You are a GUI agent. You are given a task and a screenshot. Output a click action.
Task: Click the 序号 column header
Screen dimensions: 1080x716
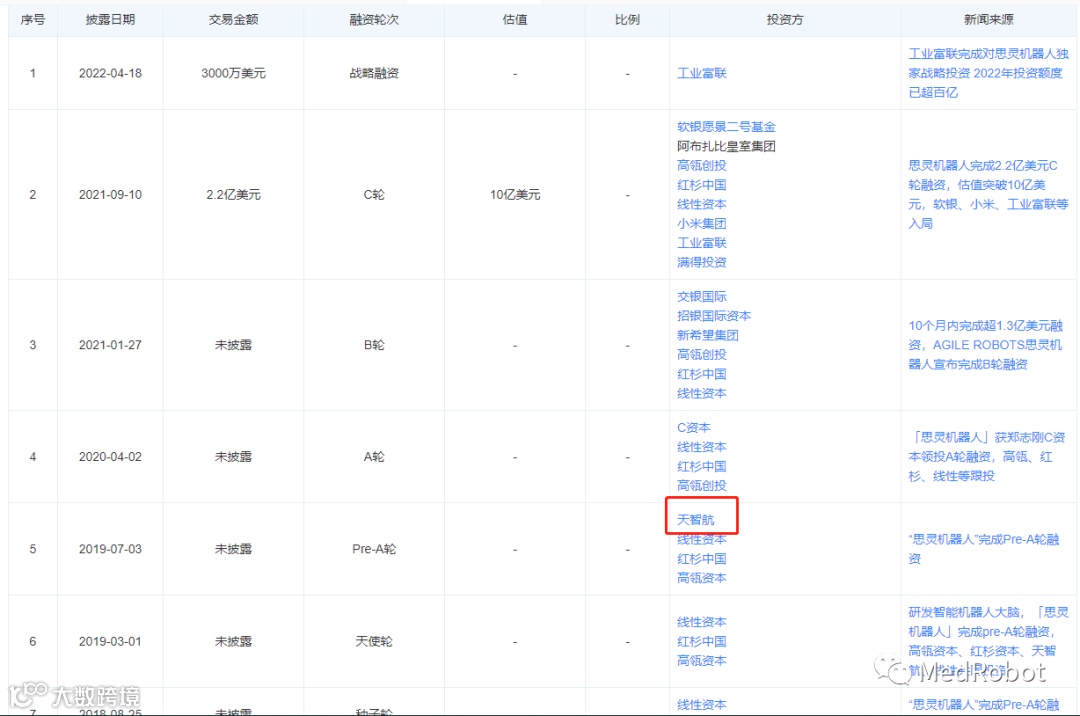(x=32, y=20)
